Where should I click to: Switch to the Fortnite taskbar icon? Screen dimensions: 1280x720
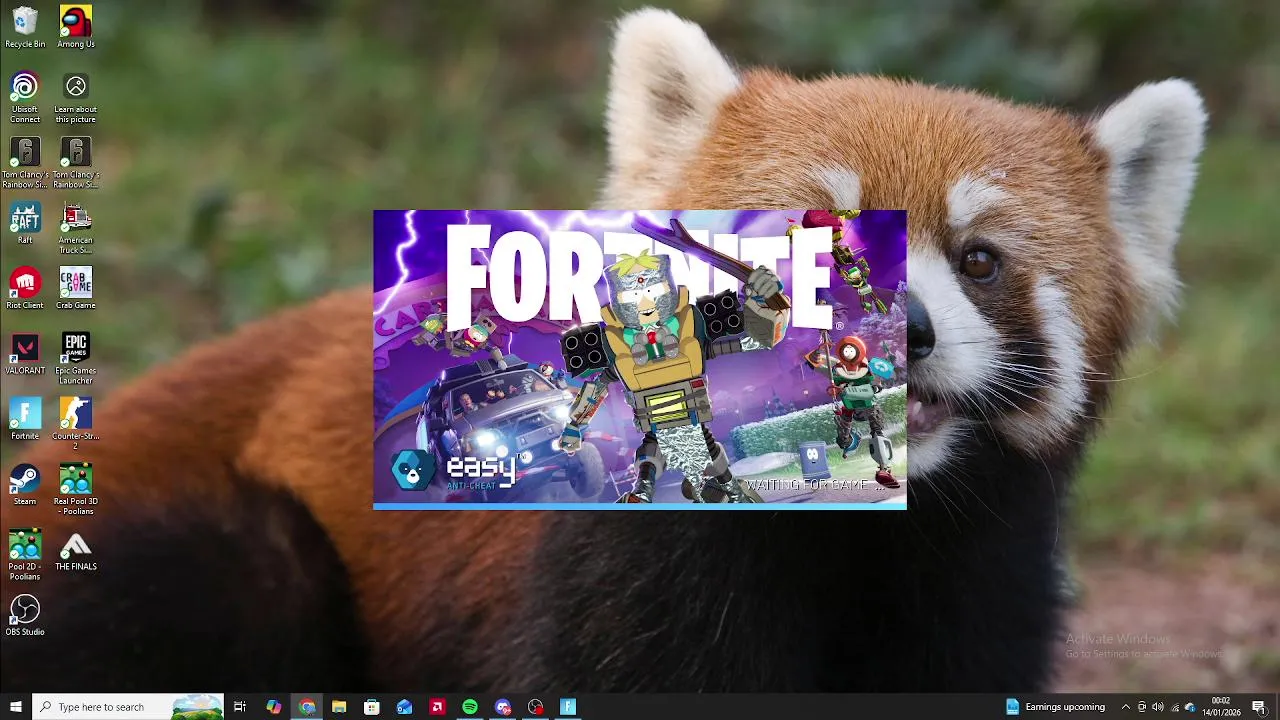(x=568, y=707)
